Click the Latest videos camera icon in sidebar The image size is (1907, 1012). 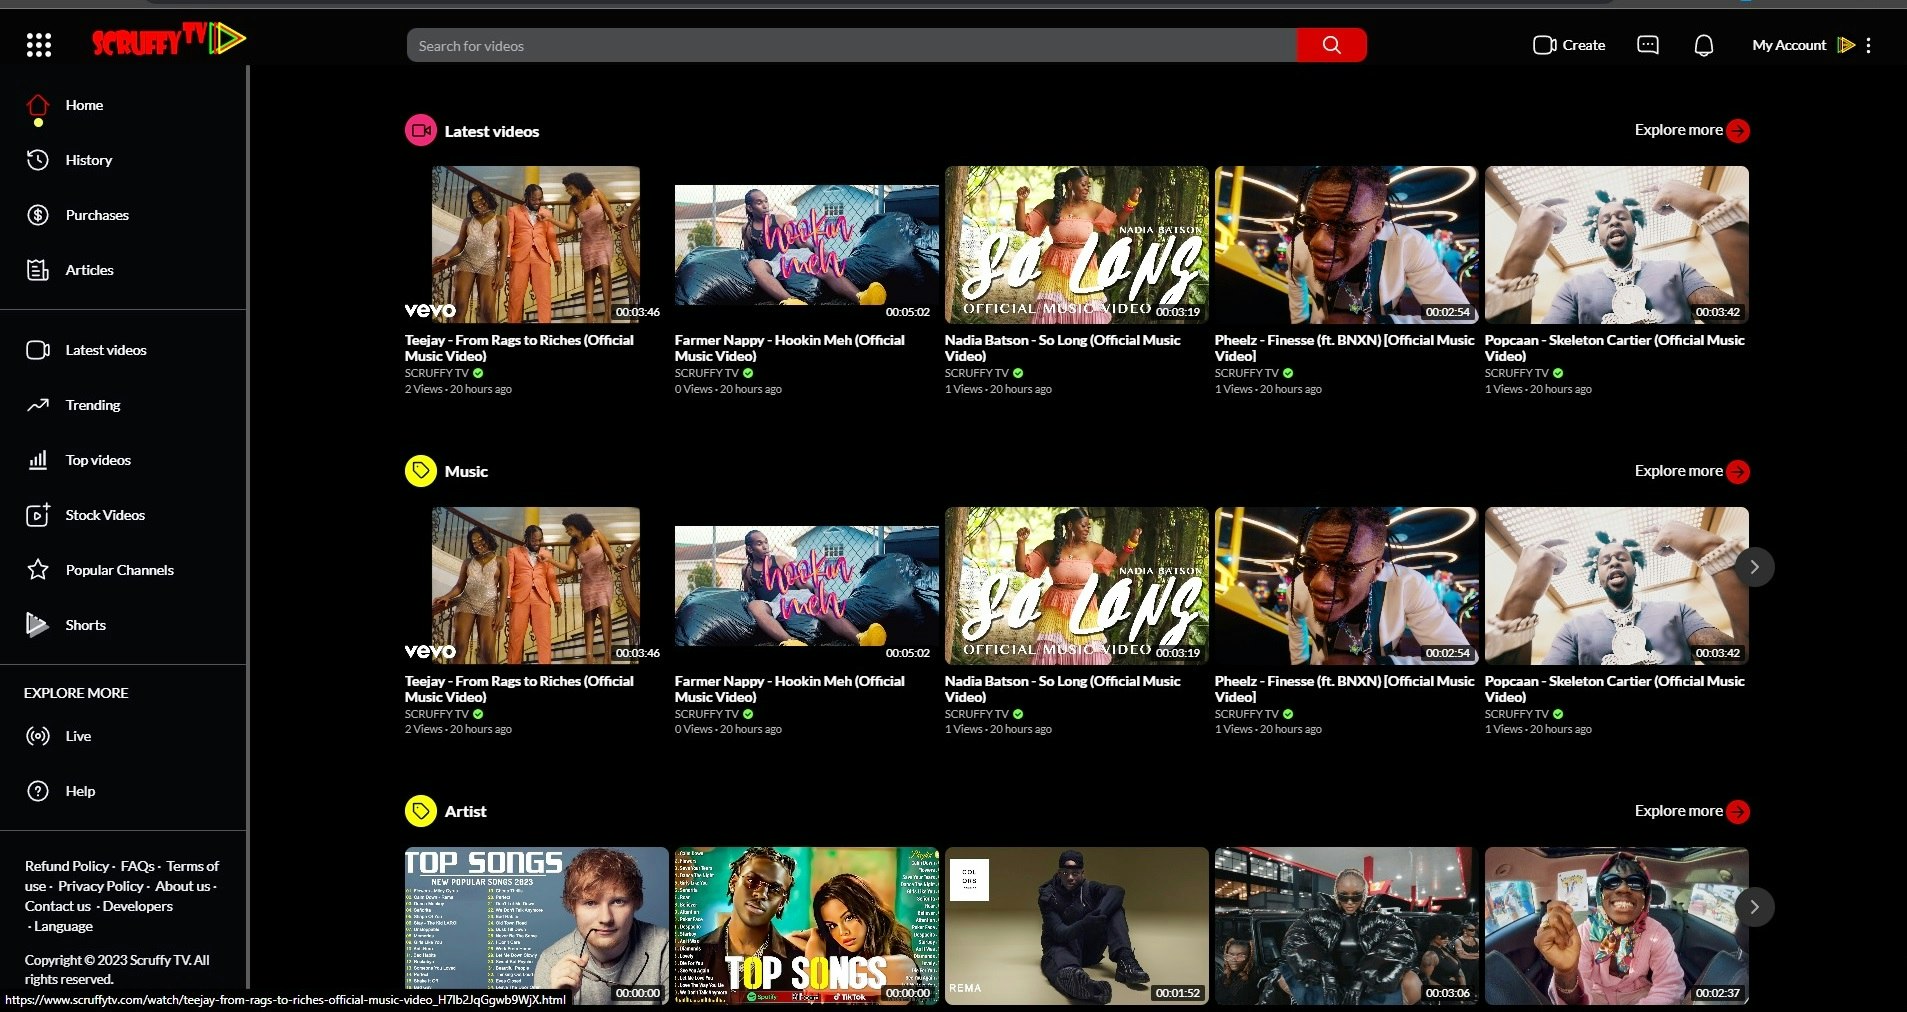38,350
